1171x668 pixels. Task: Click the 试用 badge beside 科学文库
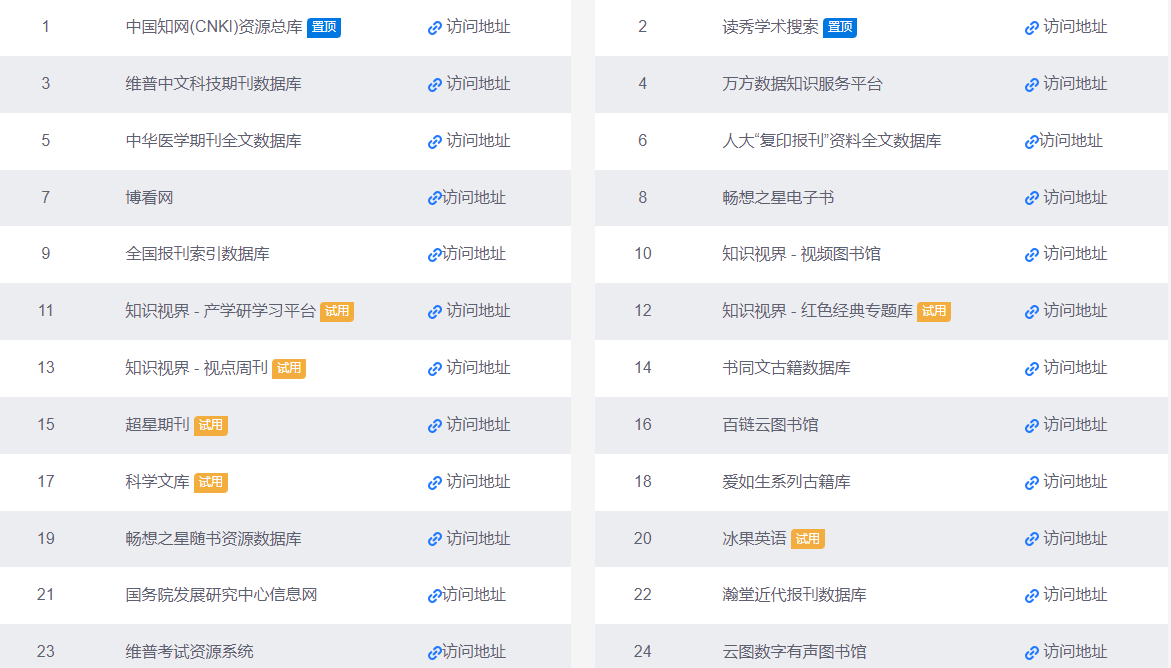coord(211,482)
